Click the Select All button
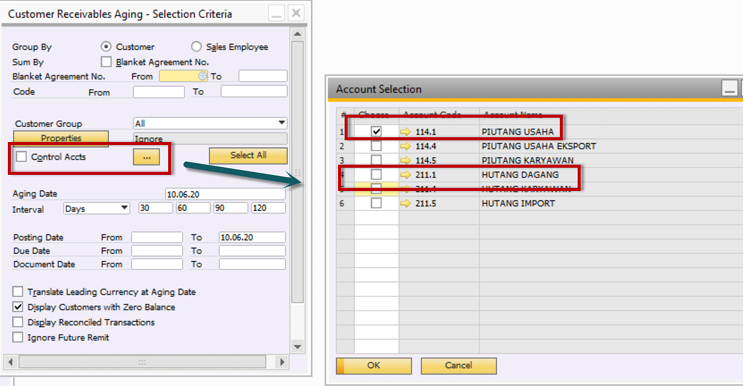744x386 pixels. coord(248,156)
